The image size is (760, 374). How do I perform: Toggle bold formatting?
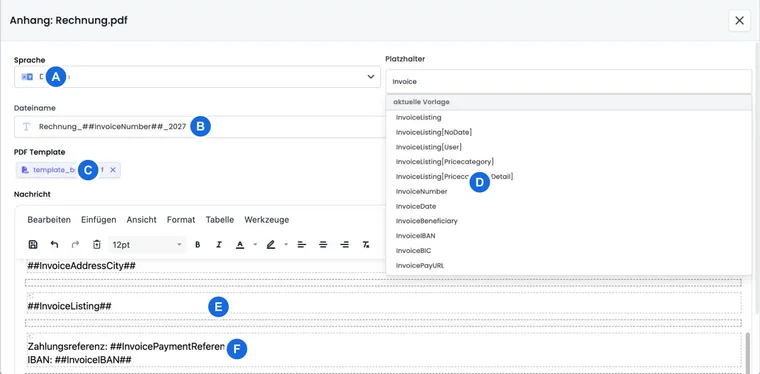[197, 245]
